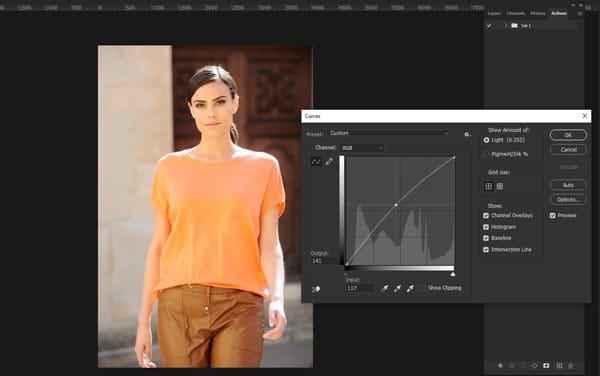Toggle the dialog box for Set 1
Viewport: 600px width, 376px height.
[x=497, y=26]
